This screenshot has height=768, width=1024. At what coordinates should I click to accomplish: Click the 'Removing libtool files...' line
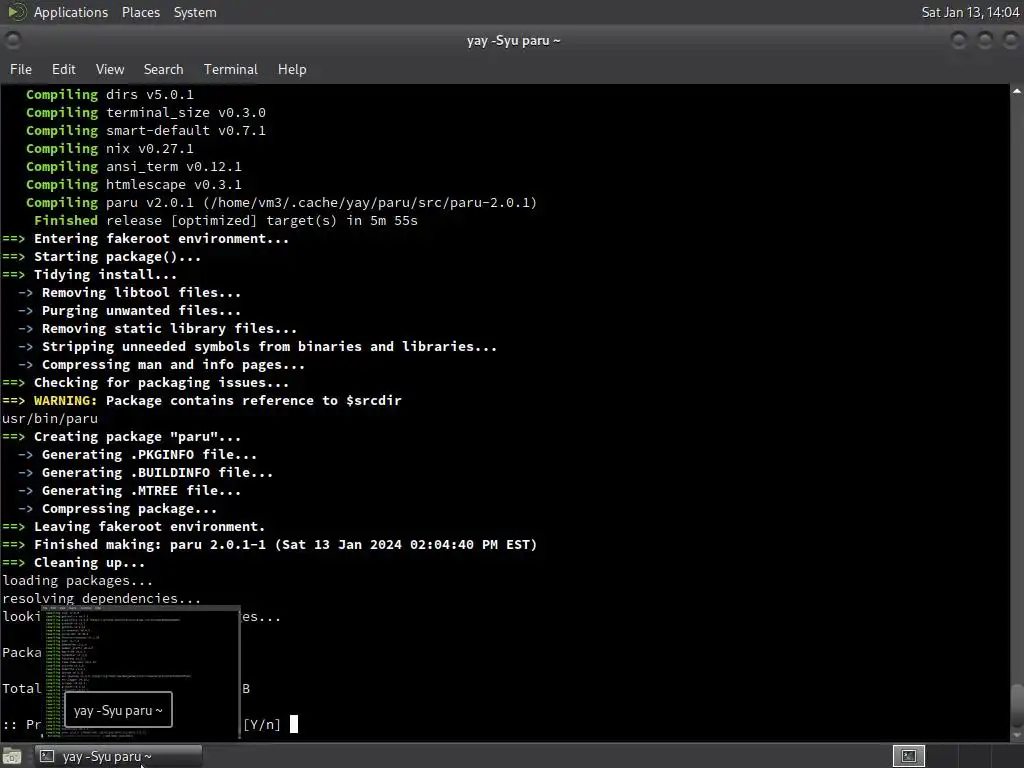click(129, 293)
